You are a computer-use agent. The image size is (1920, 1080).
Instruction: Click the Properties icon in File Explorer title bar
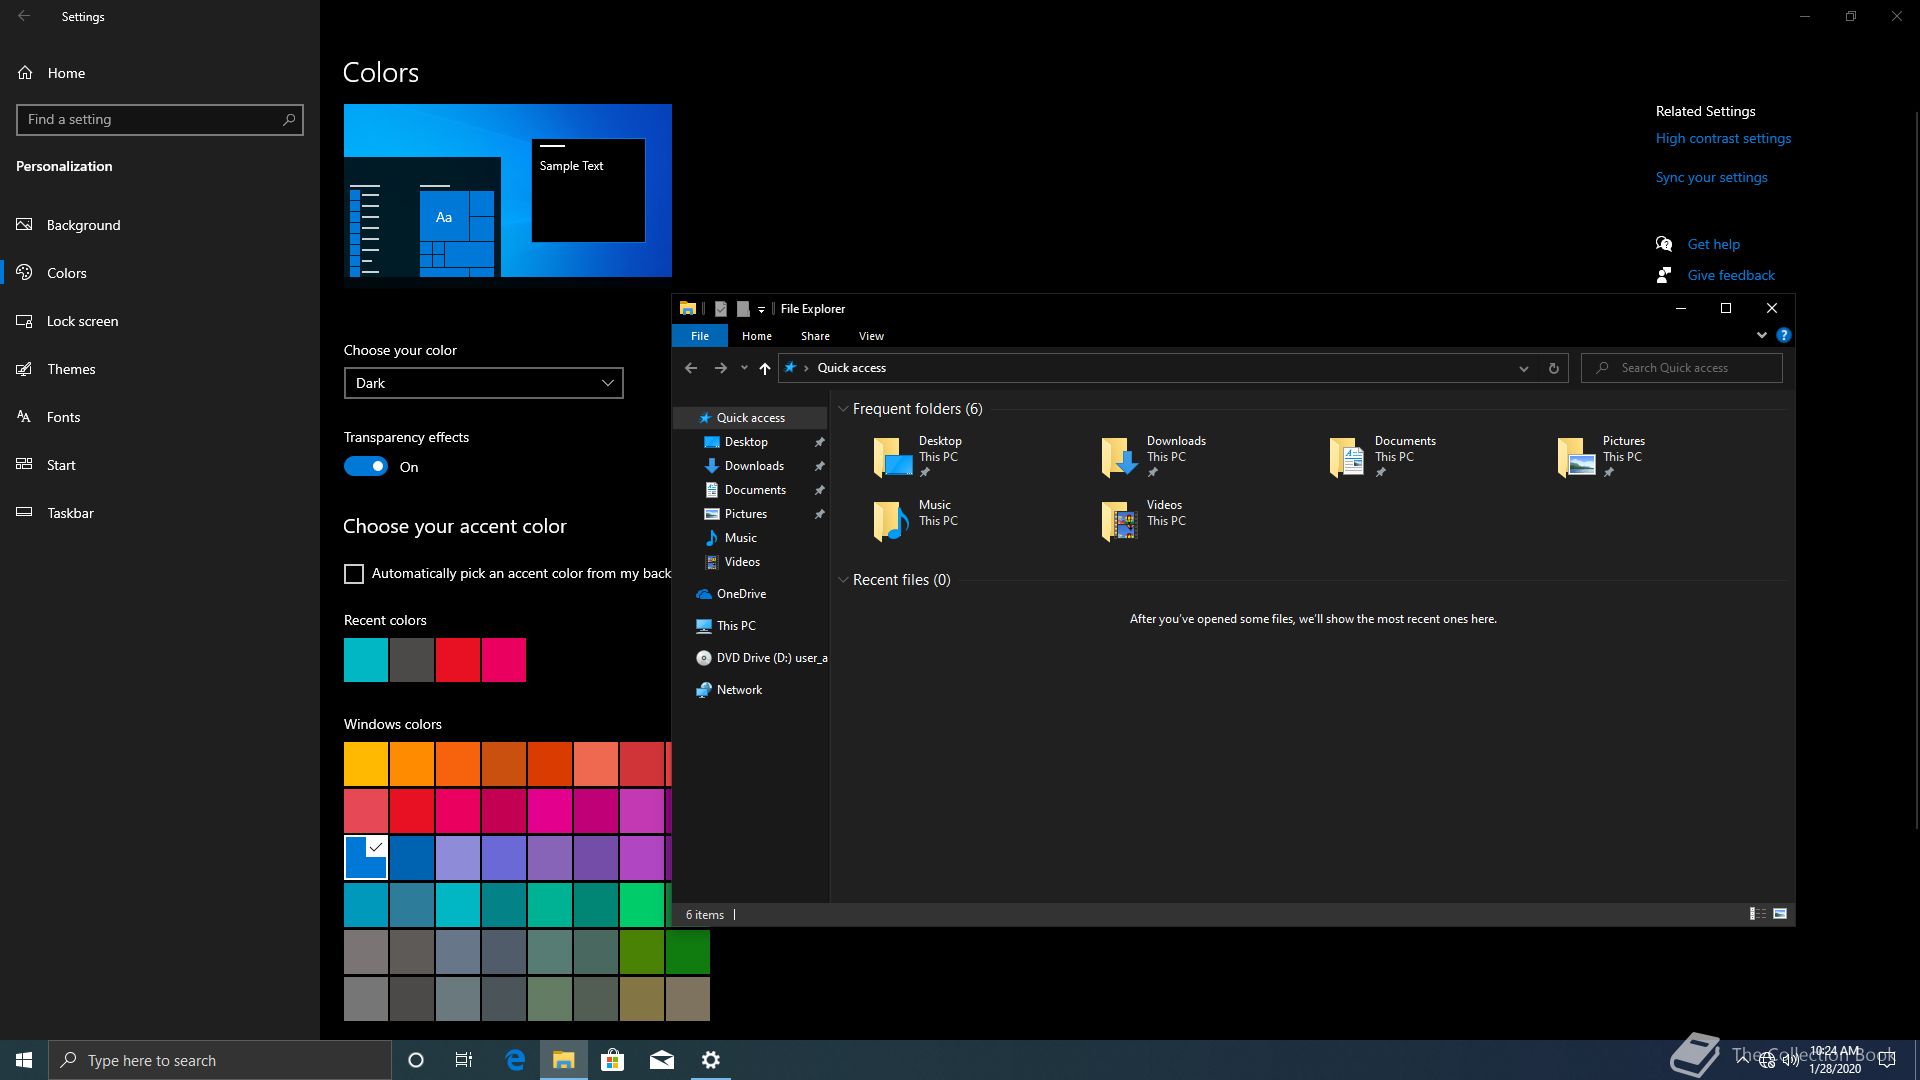tap(720, 309)
